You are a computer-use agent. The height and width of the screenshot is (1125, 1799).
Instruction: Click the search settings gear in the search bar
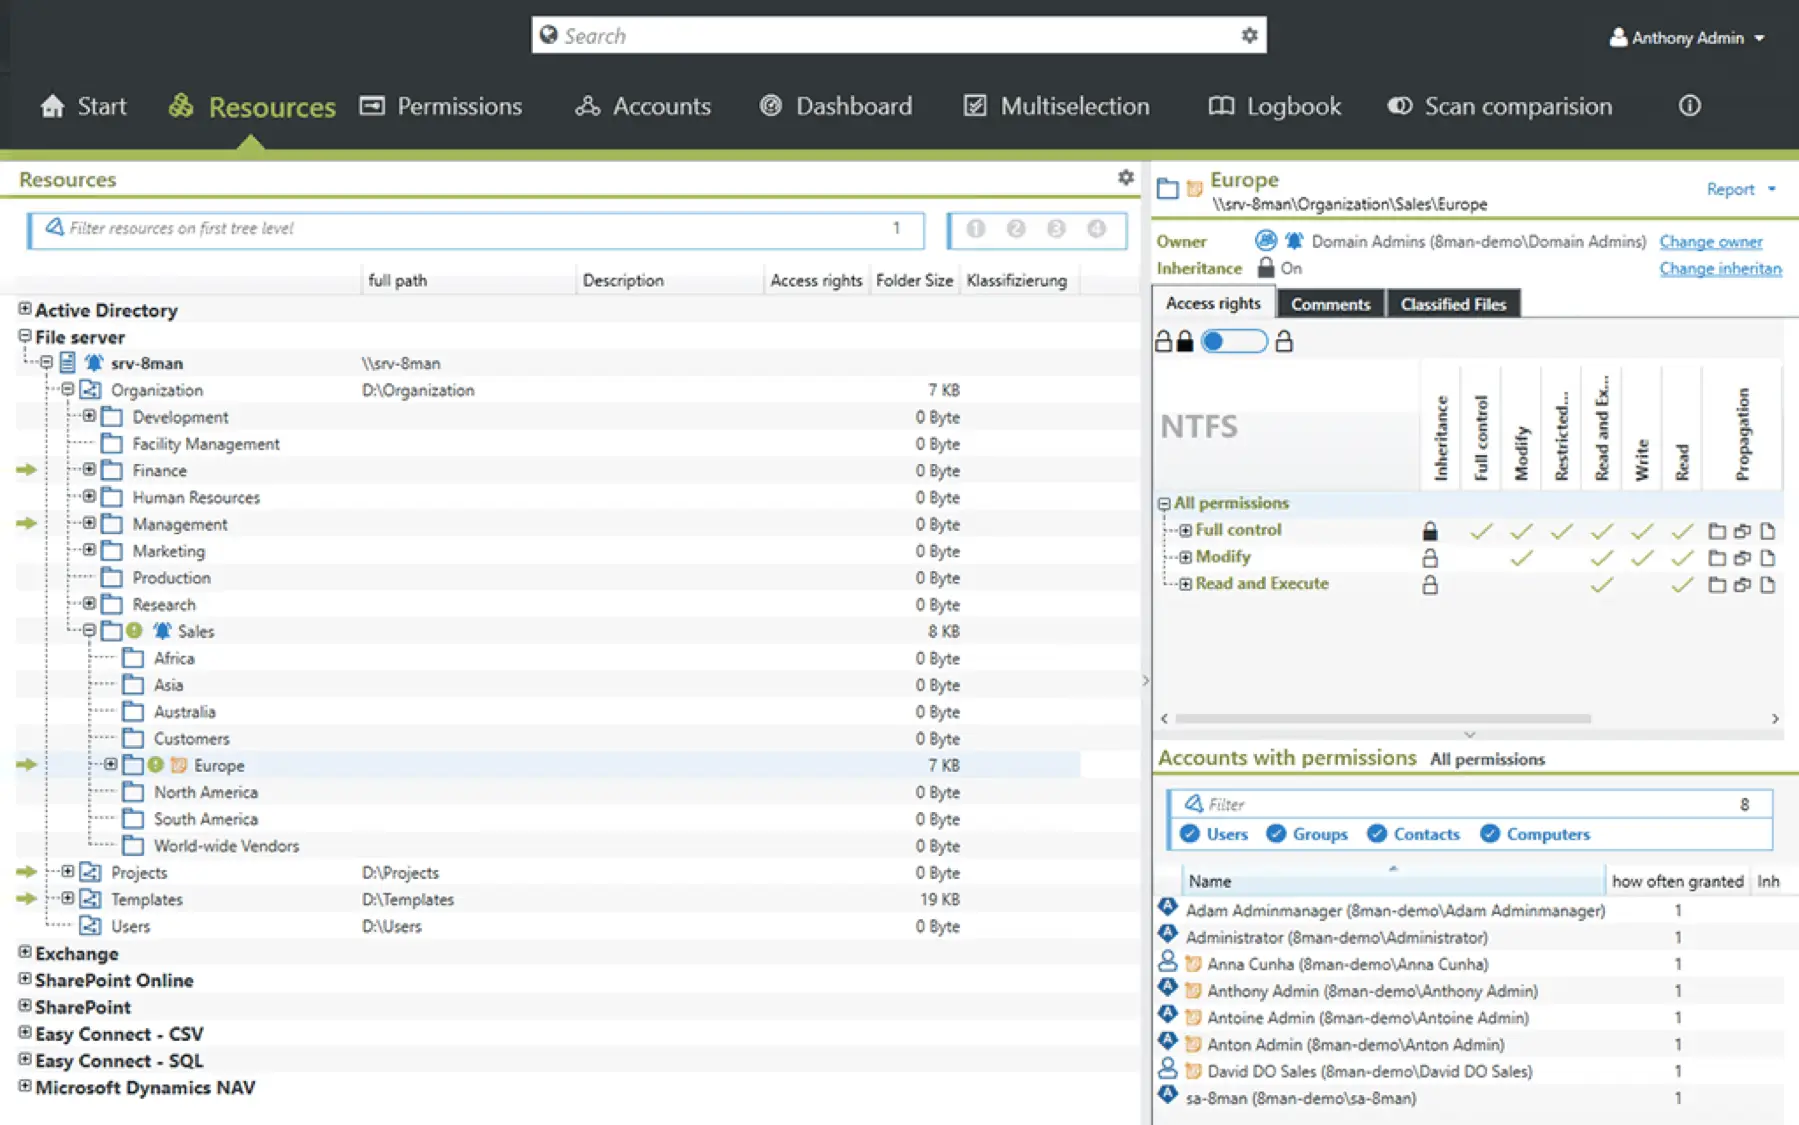pyautogui.click(x=1249, y=35)
